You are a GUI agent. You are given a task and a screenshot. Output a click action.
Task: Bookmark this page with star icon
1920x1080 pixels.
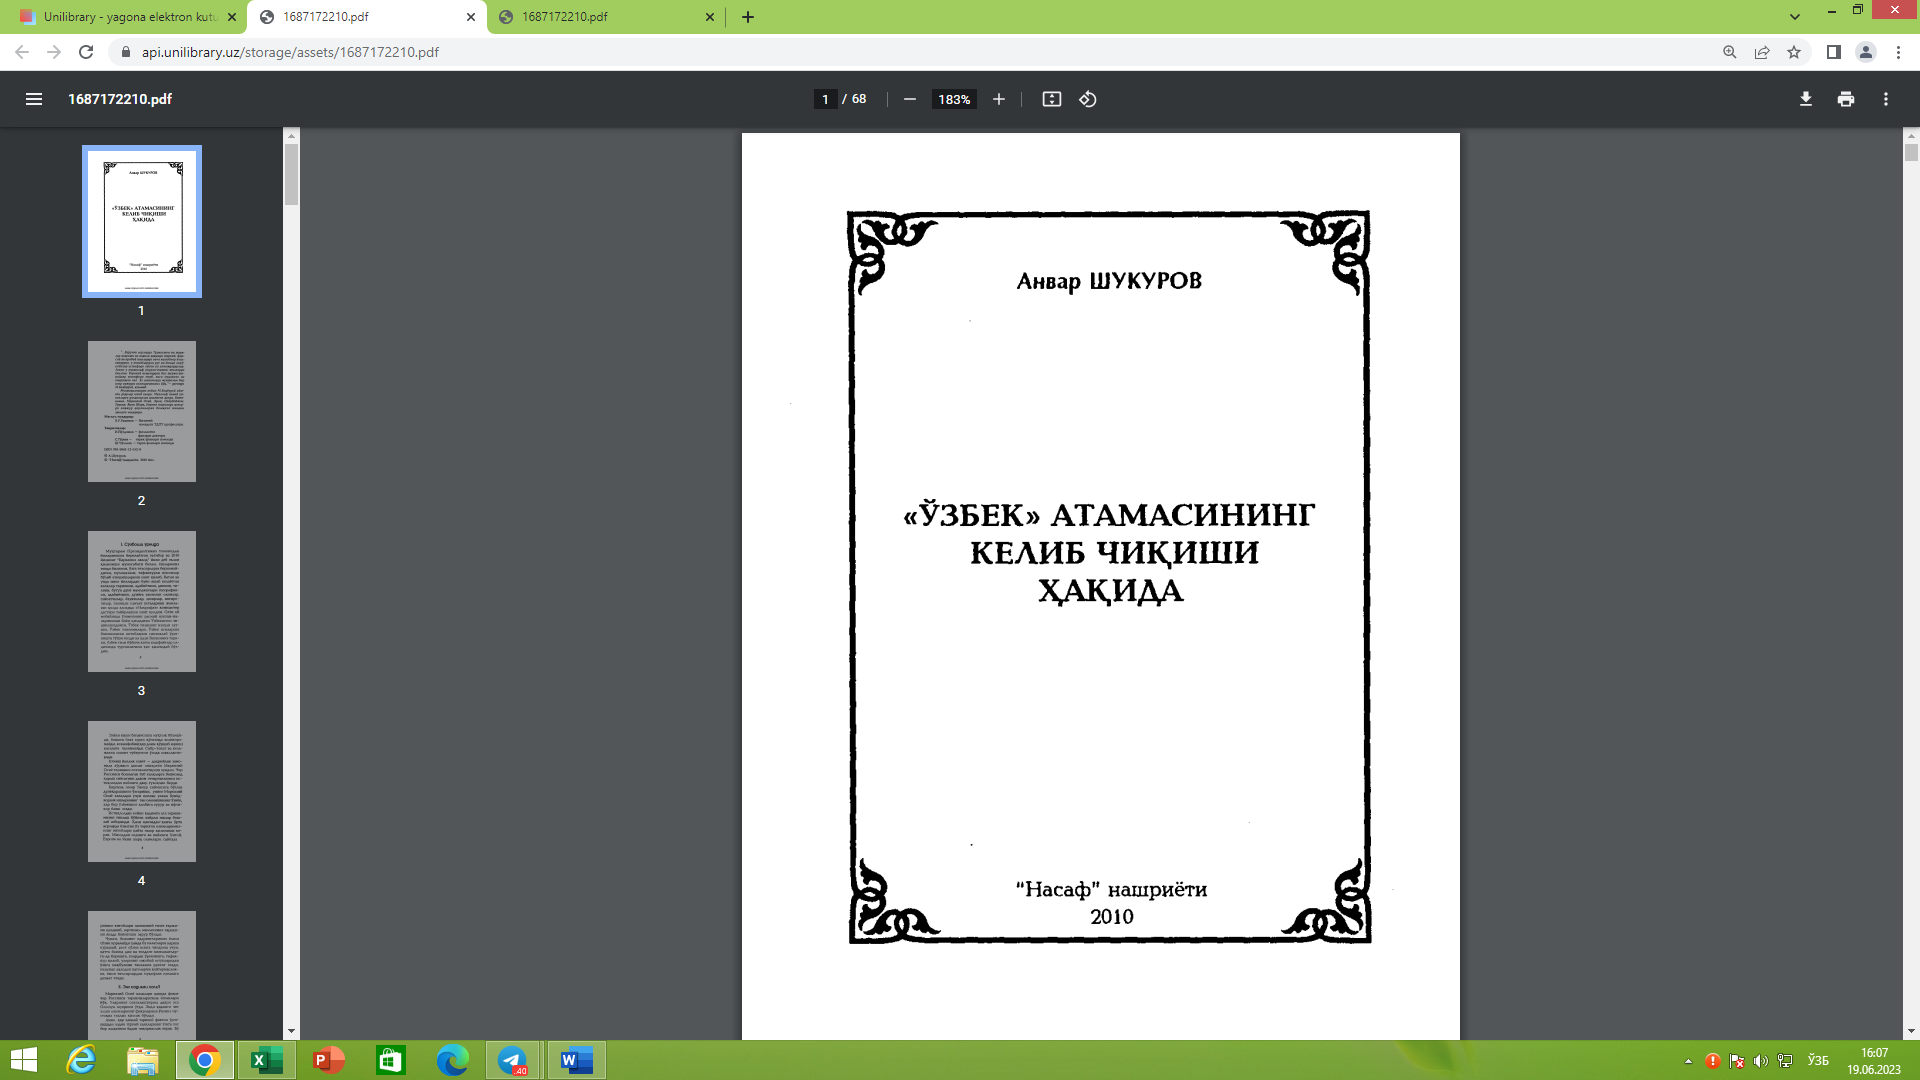coord(1794,52)
